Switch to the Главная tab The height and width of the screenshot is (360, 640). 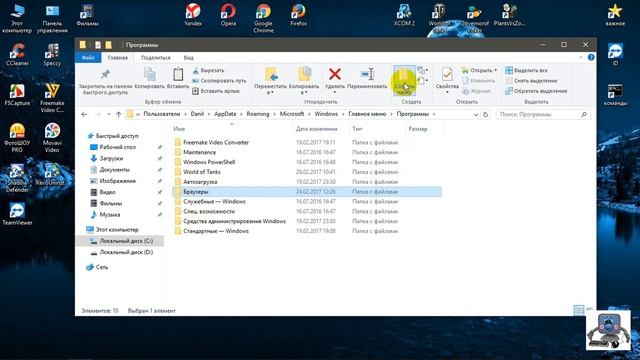tap(118, 58)
